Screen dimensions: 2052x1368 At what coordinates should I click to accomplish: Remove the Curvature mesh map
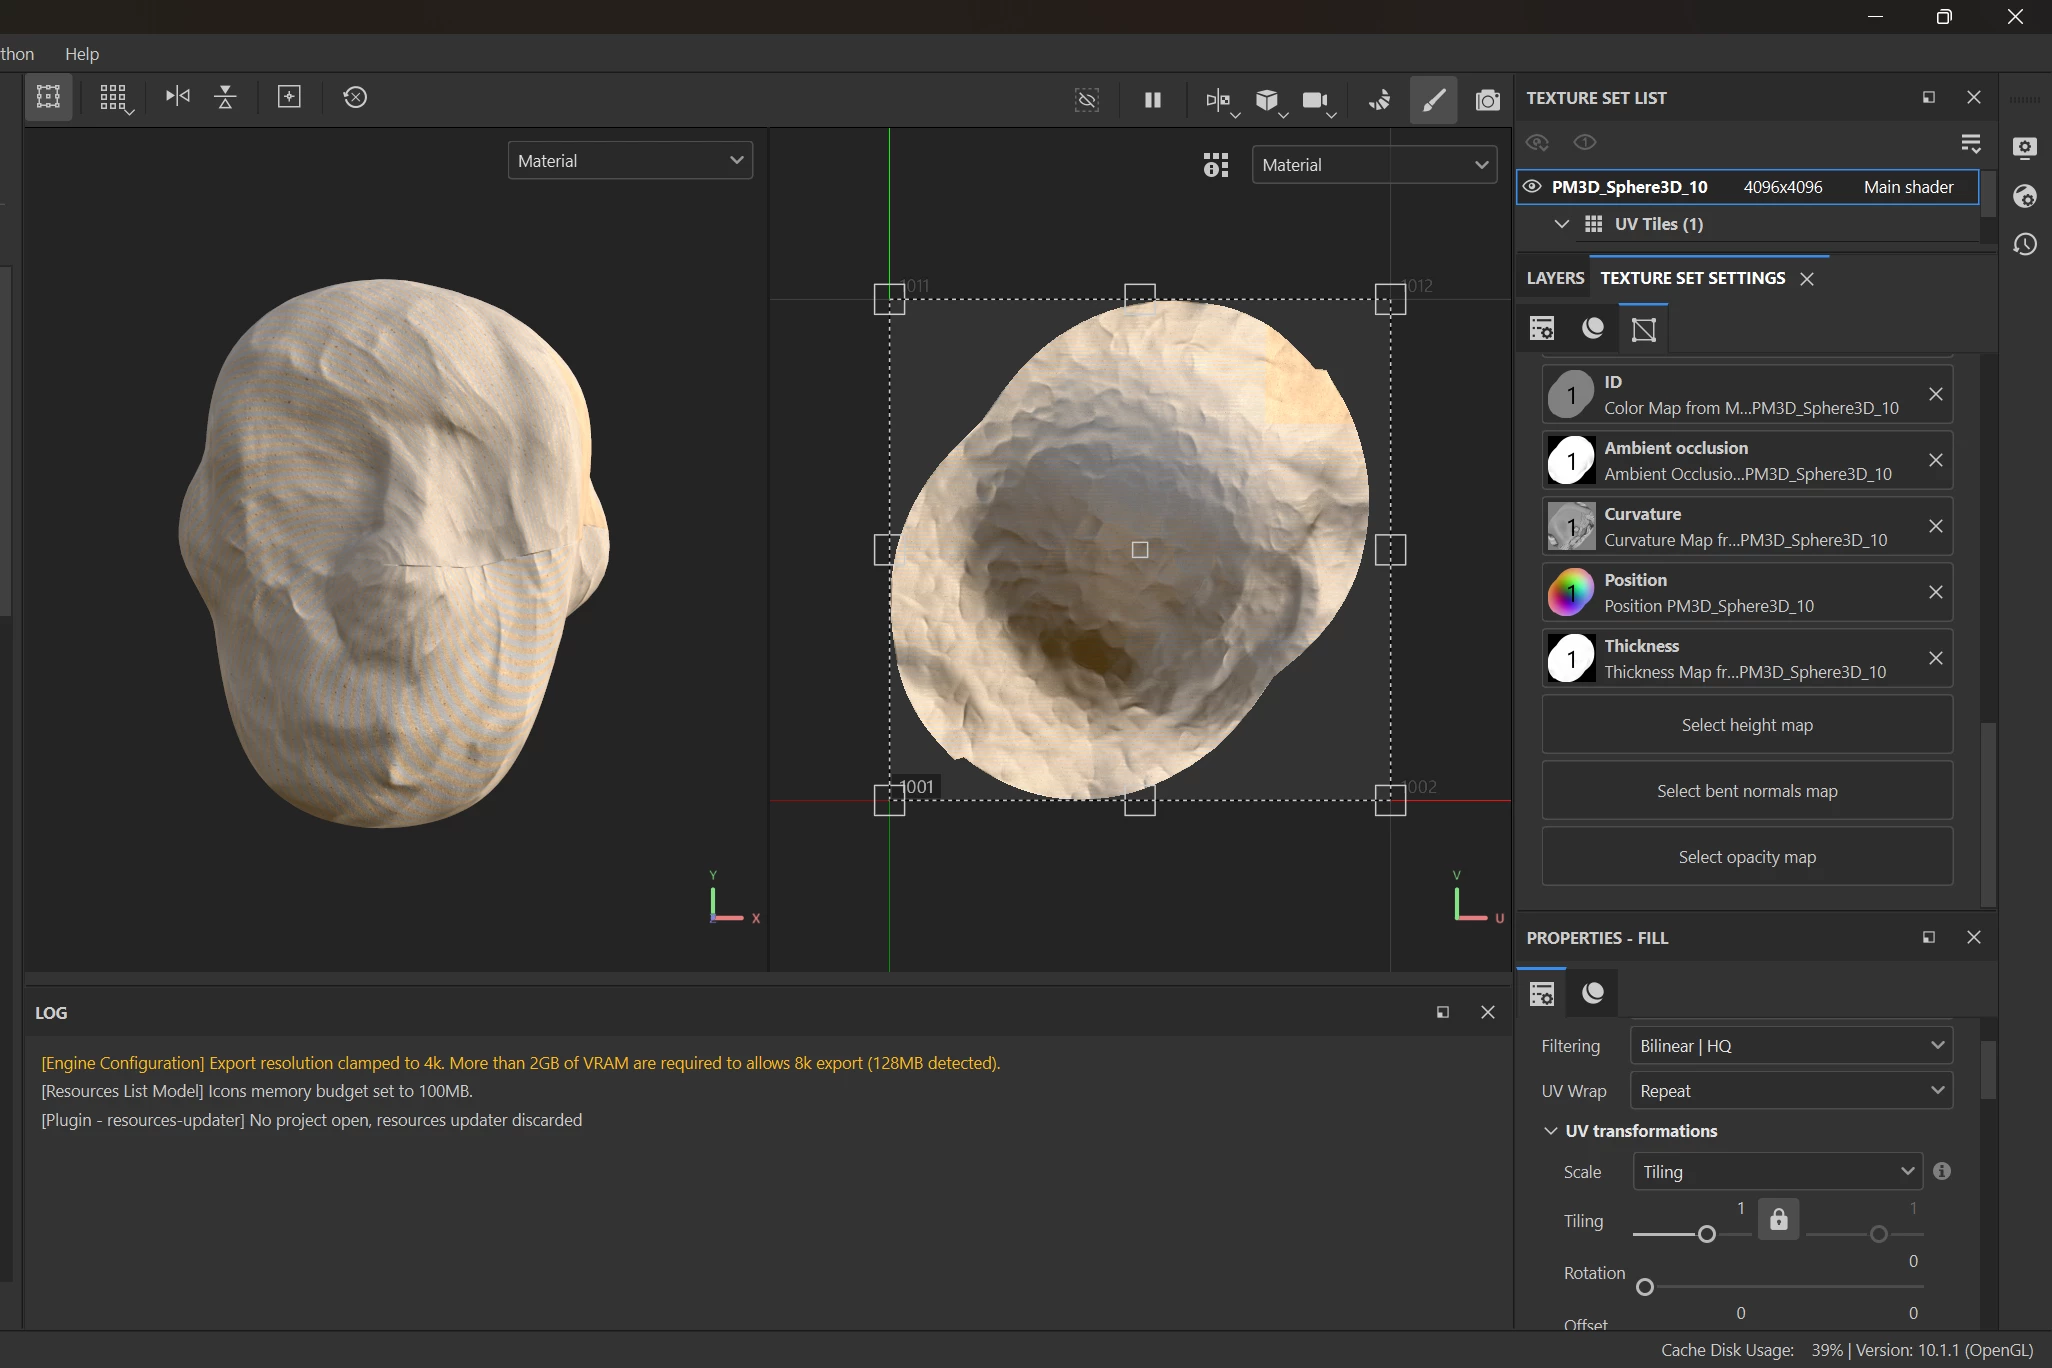click(x=1935, y=526)
